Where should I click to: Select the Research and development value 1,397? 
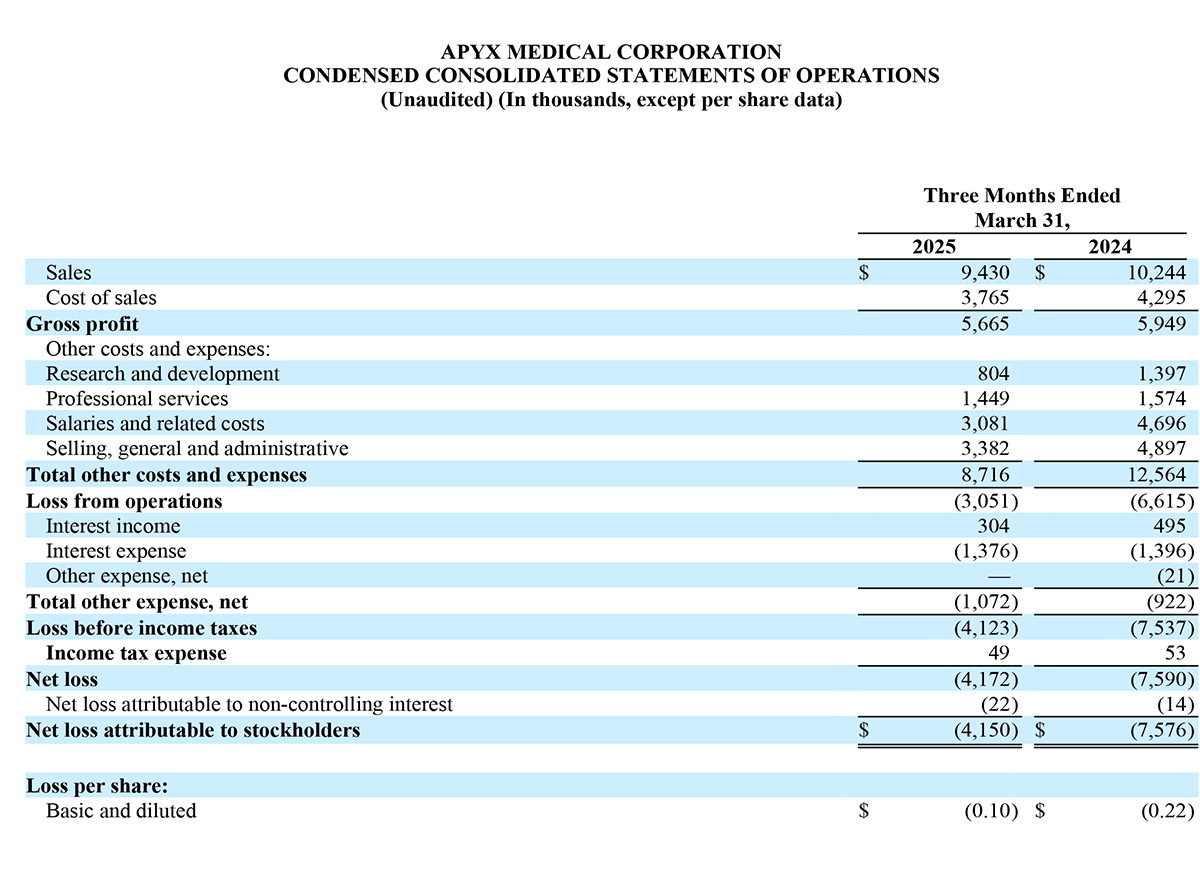(1160, 374)
